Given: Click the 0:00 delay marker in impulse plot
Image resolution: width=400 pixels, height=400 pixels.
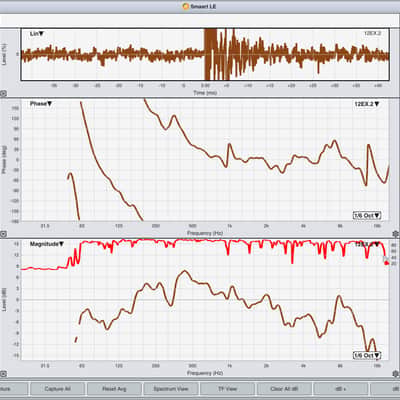Looking at the screenshot, I should pos(205,86).
